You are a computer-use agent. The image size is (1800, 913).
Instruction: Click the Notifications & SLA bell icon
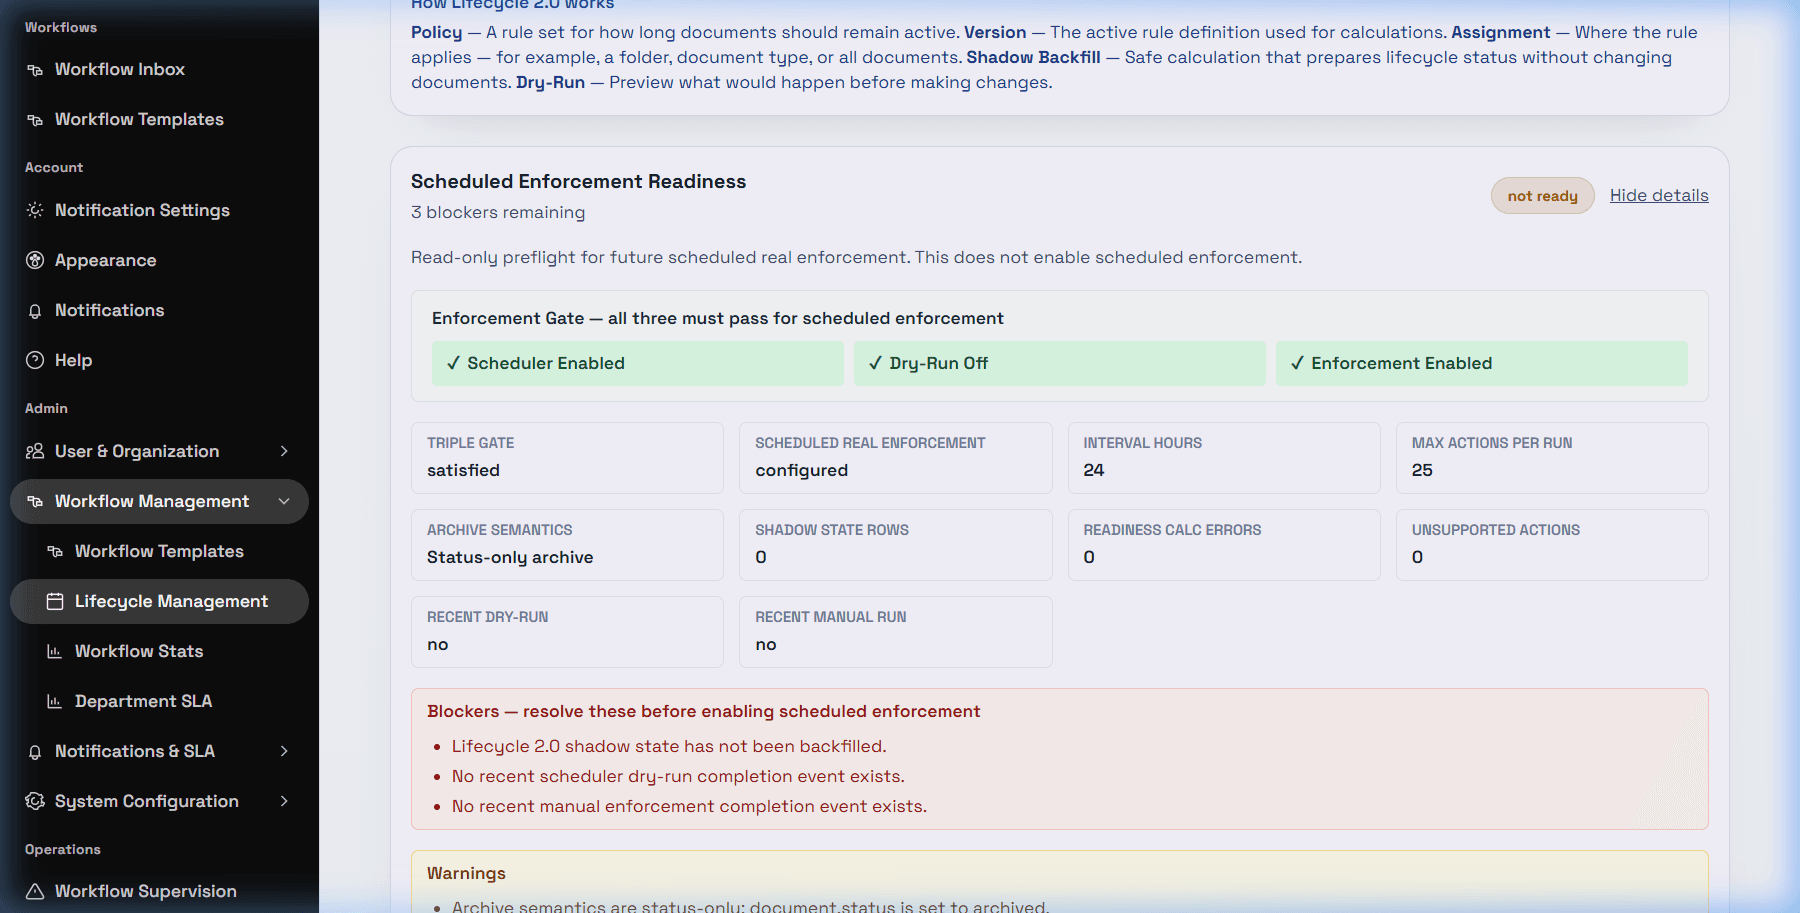(35, 752)
